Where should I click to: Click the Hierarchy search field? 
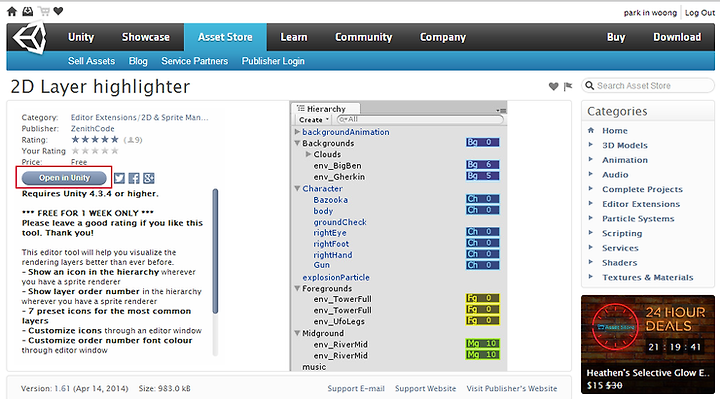(420, 119)
